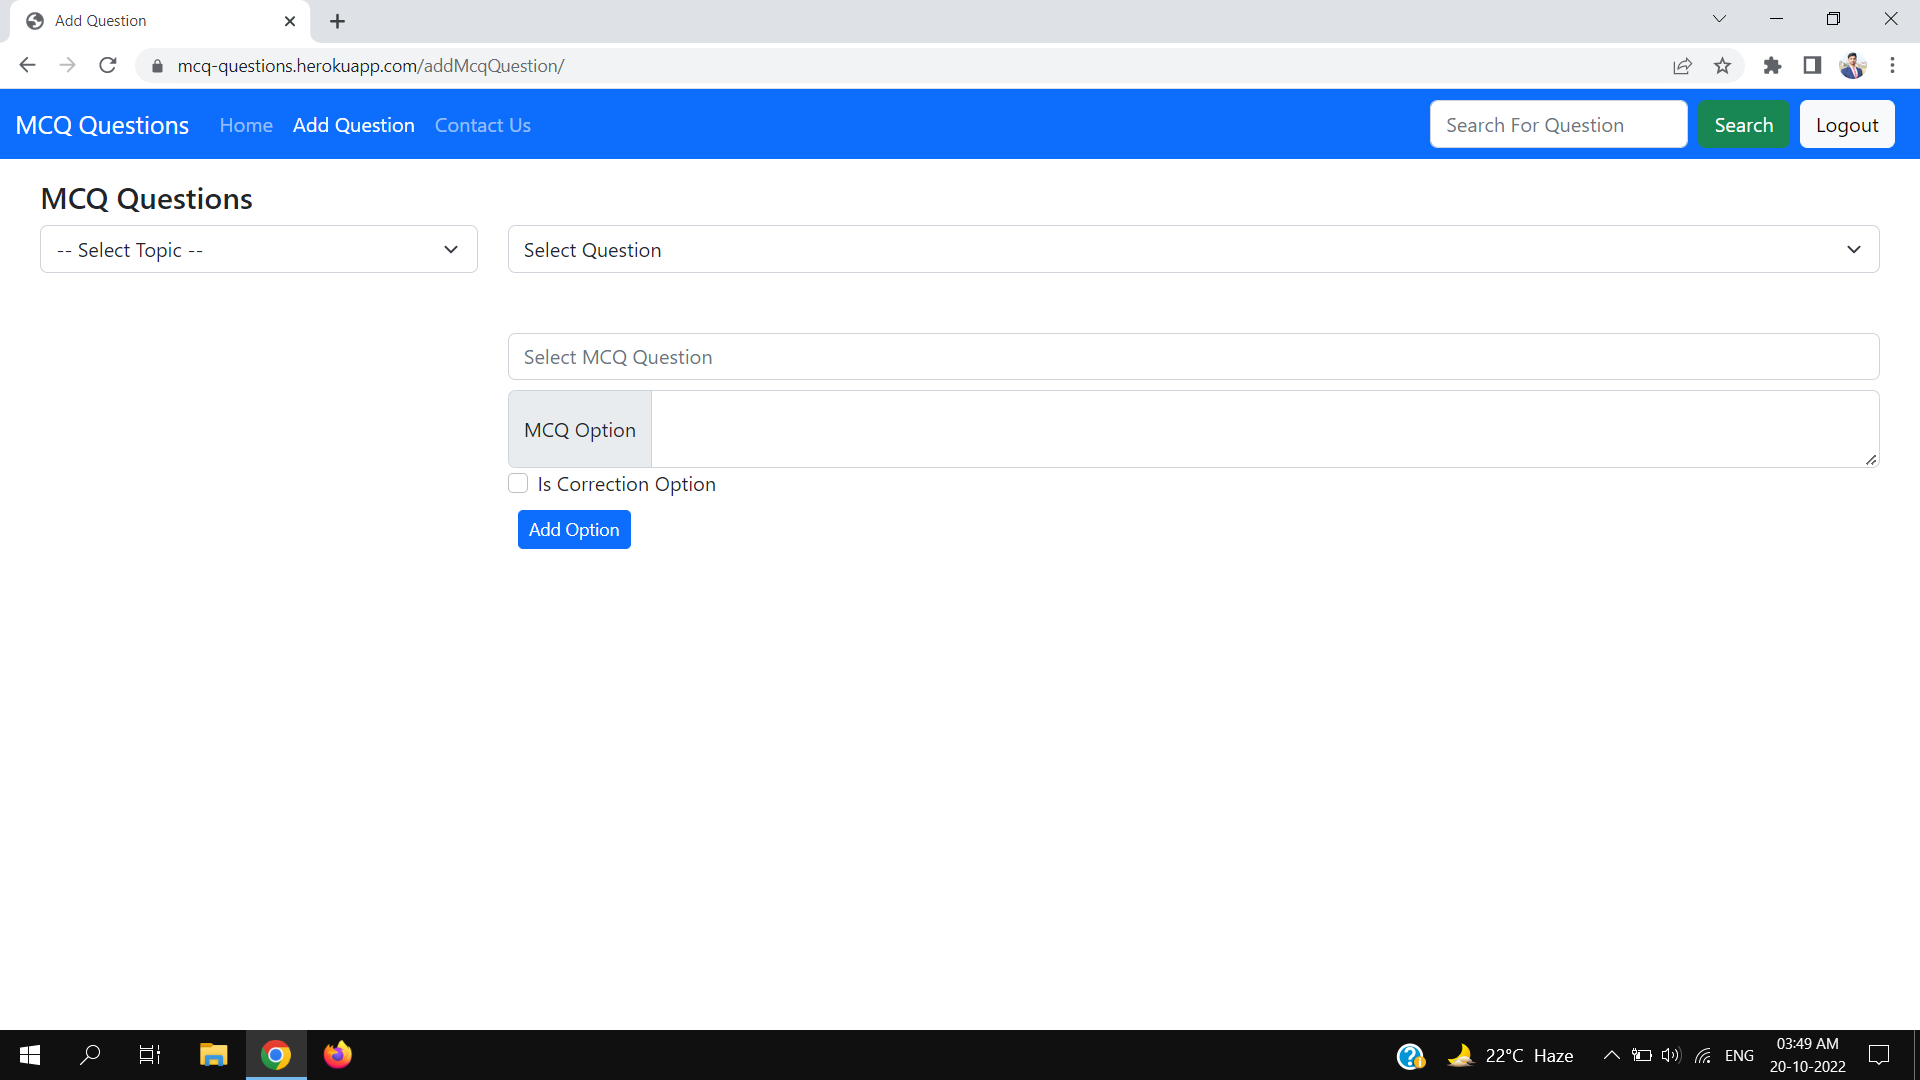Image resolution: width=1920 pixels, height=1080 pixels.
Task: Focus the Search For Question field
Action: pyautogui.click(x=1558, y=124)
